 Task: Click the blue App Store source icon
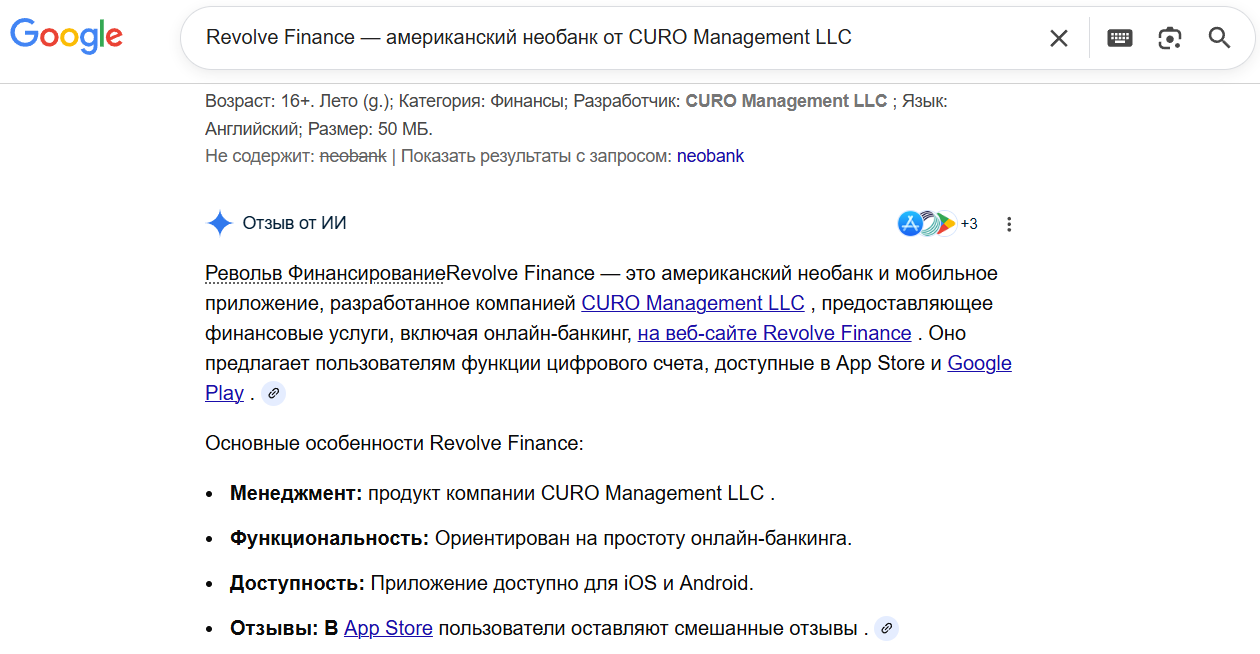pyautogui.click(x=909, y=224)
